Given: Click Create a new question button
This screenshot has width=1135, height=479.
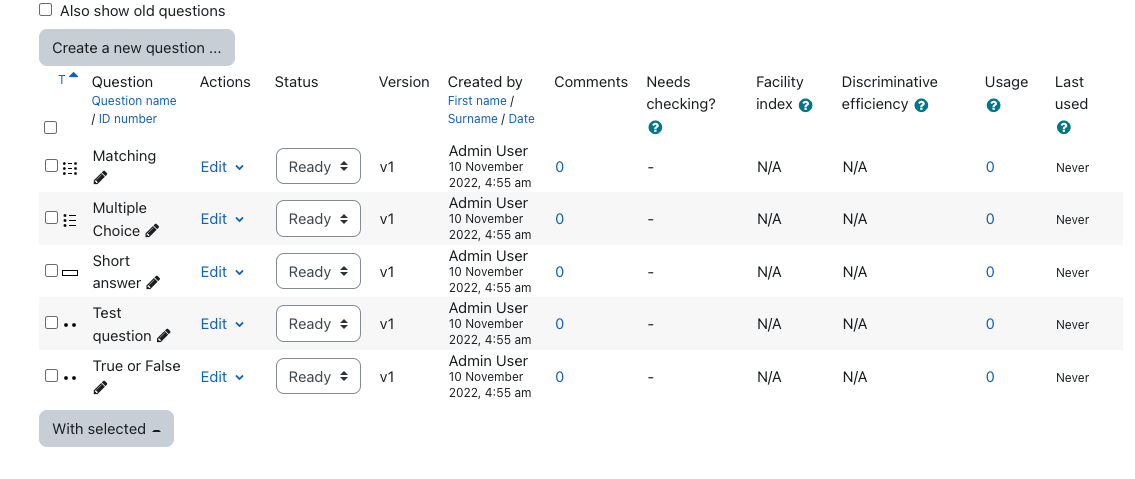Looking at the screenshot, I should 137,48.
